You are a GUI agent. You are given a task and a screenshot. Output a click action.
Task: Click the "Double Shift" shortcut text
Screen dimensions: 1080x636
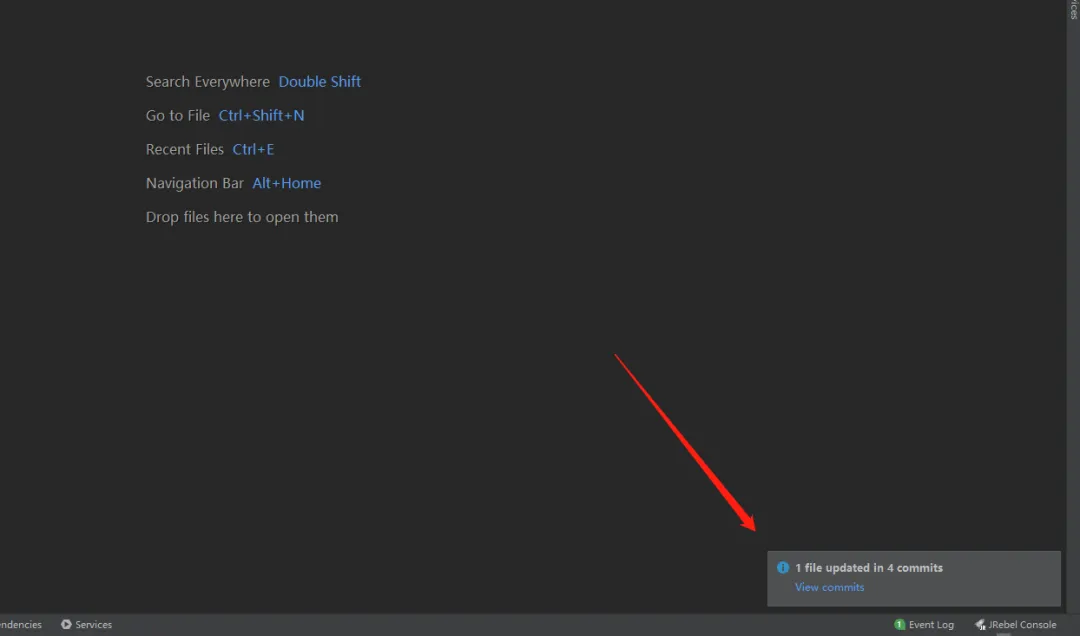pos(320,82)
